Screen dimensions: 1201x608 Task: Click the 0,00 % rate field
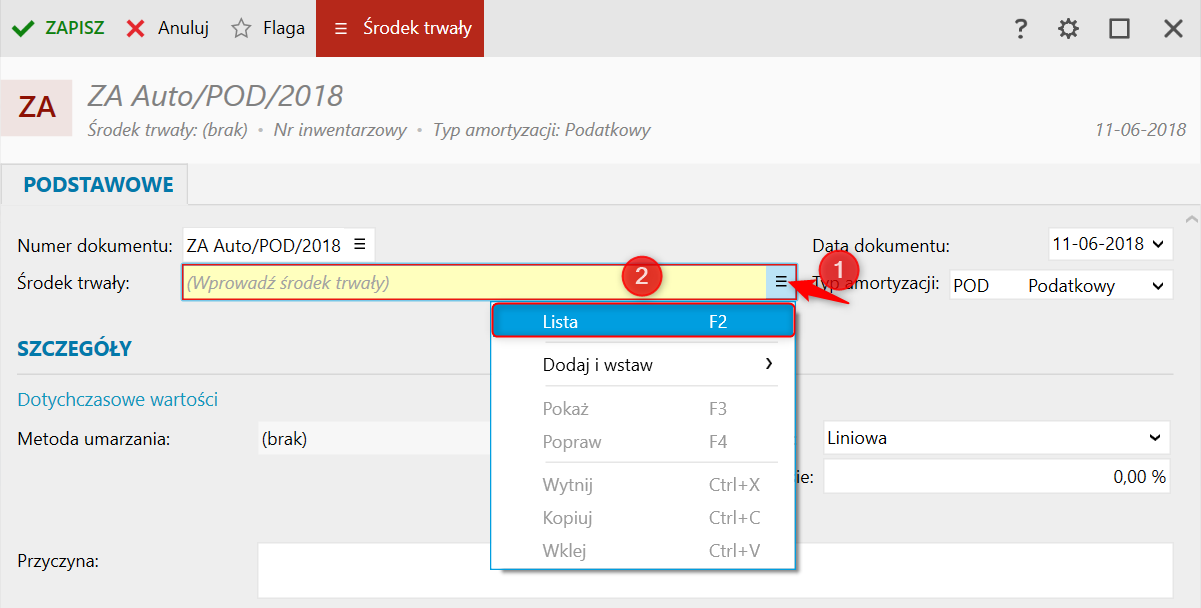[x=996, y=477]
